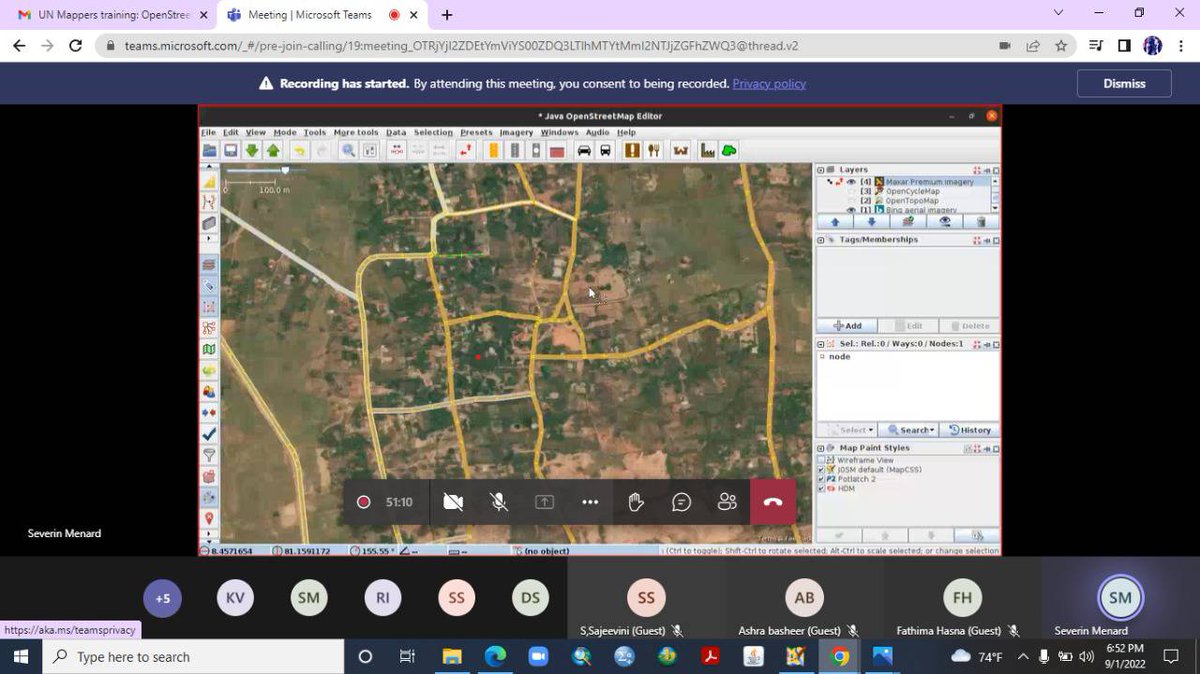Open Teams meeting chat
This screenshot has width=1200, height=674.
tap(681, 502)
